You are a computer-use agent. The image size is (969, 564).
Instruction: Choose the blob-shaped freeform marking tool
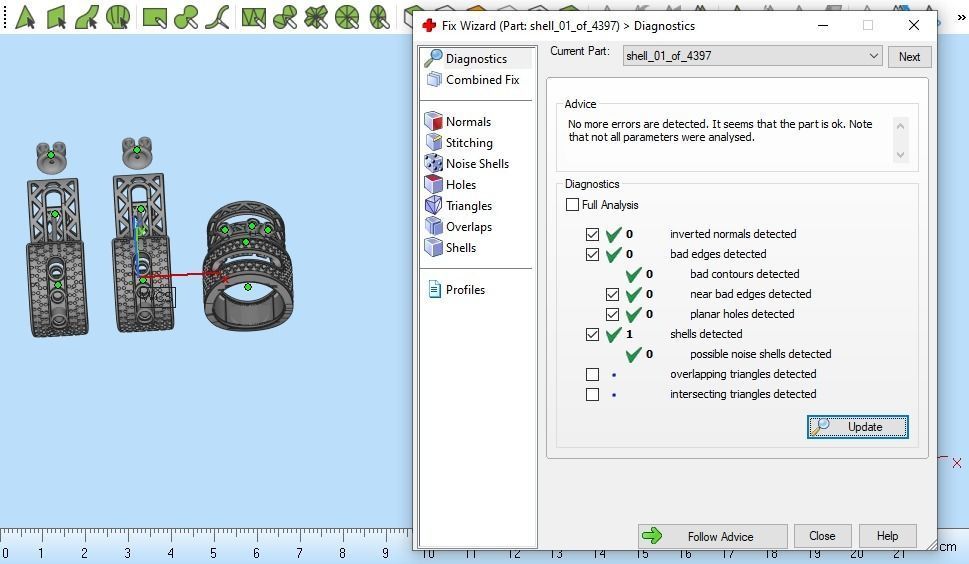coord(186,17)
